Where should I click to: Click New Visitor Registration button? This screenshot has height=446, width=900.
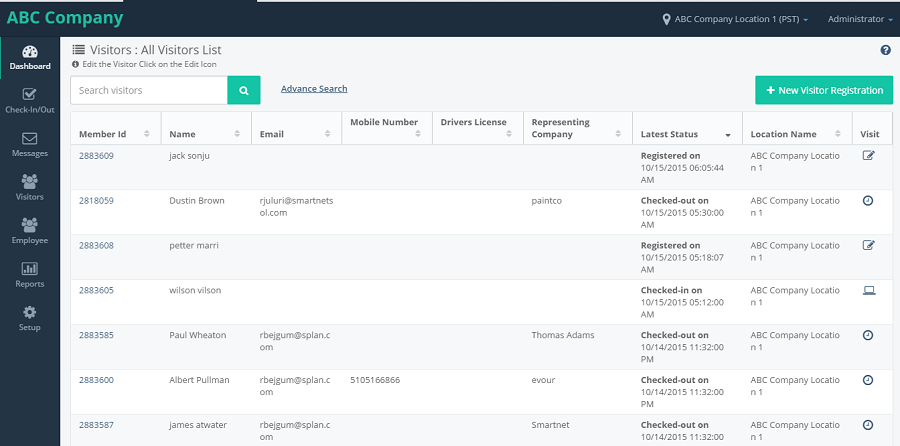point(824,90)
